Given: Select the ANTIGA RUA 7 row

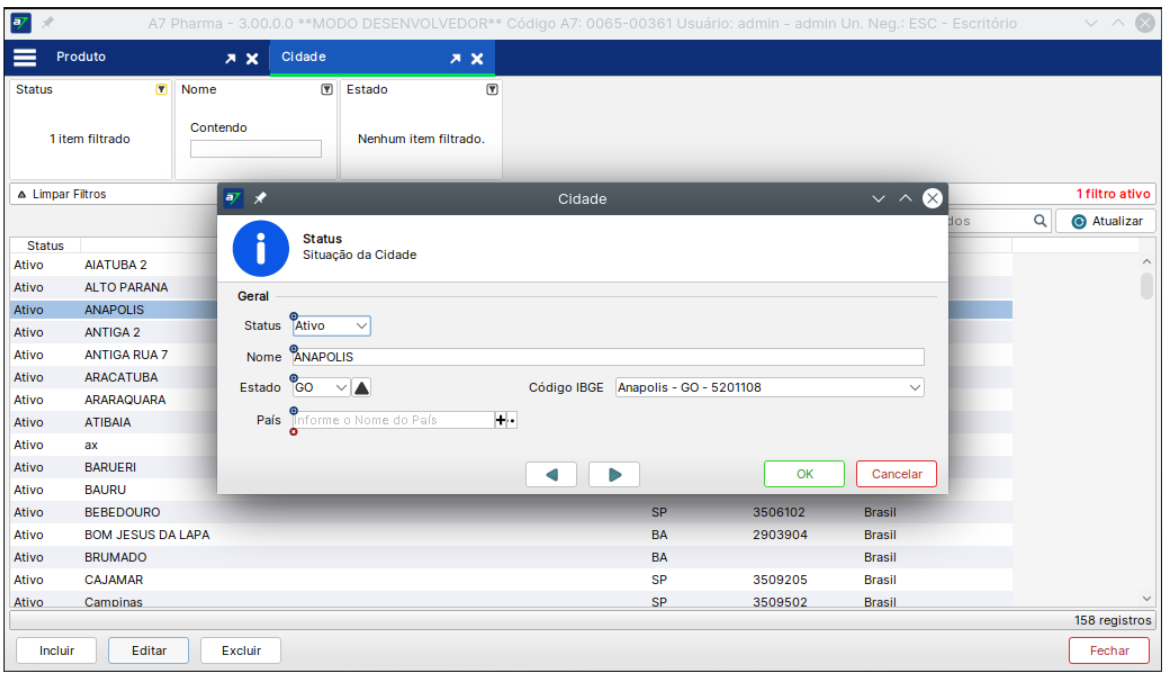Looking at the screenshot, I should click(511, 355).
